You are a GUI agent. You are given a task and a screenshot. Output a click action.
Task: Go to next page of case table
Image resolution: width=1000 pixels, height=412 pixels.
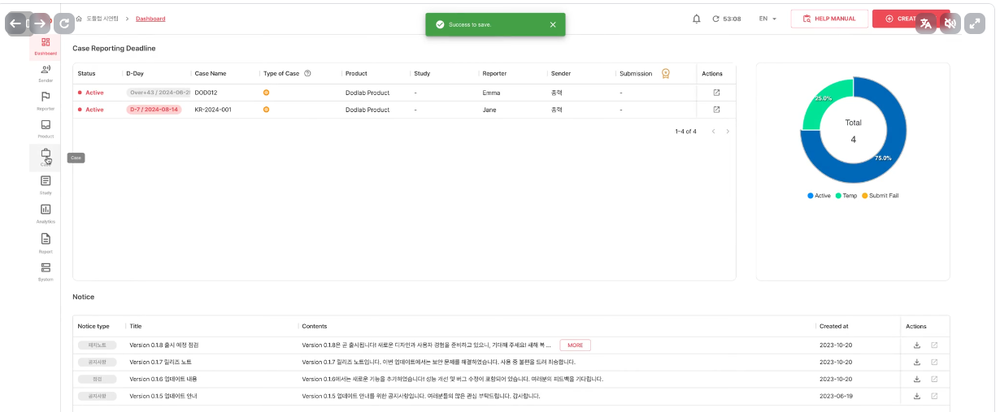click(727, 131)
